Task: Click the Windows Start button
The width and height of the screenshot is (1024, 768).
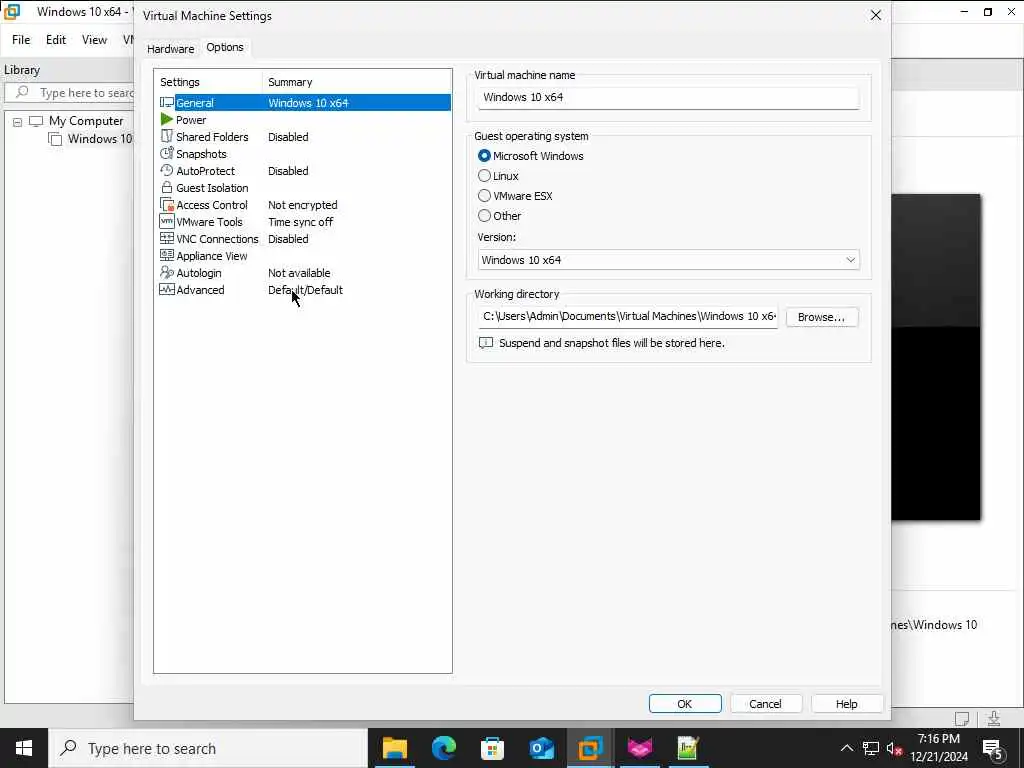Action: tap(24, 748)
